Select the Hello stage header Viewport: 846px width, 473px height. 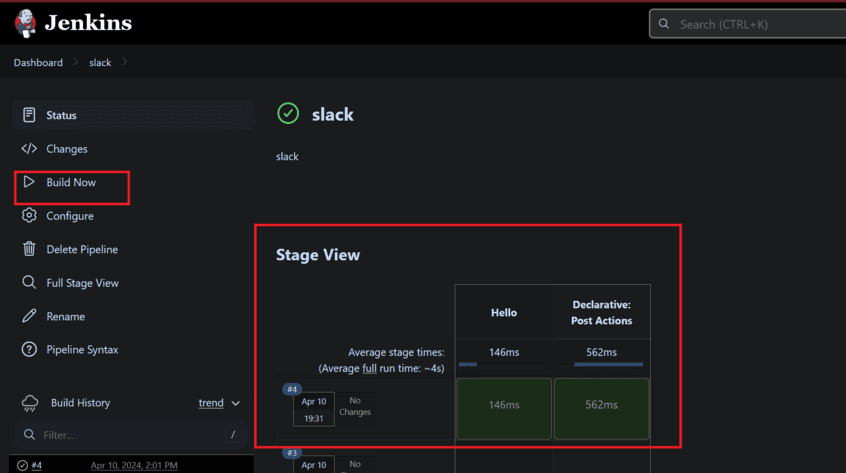(504, 312)
